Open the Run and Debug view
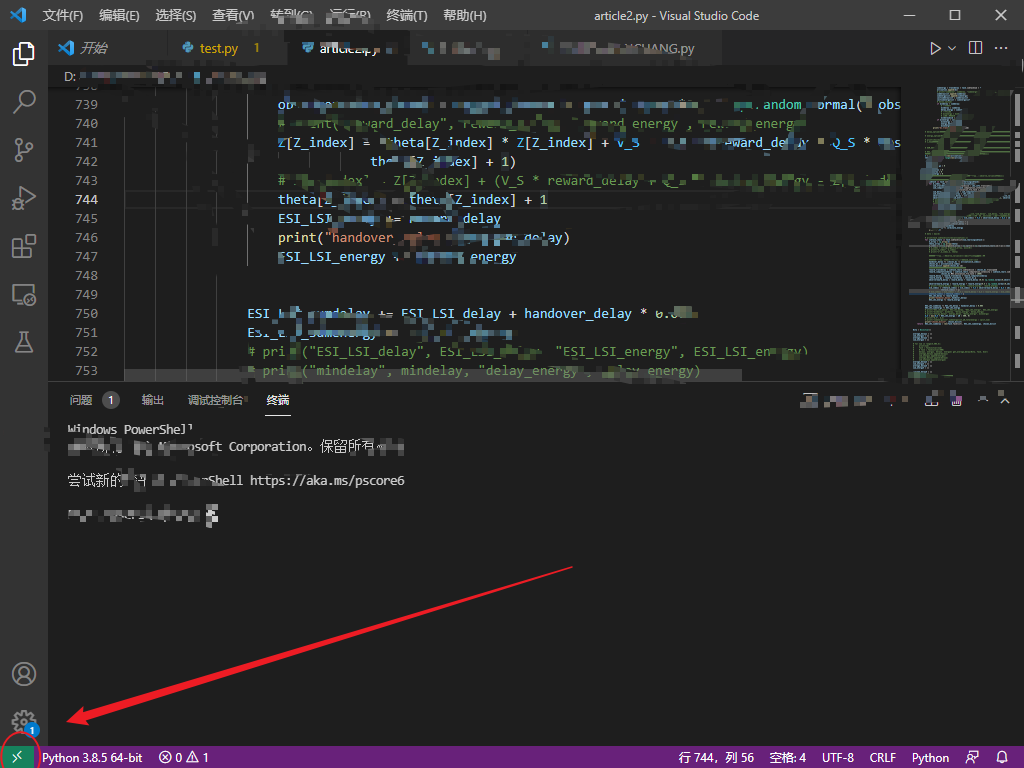This screenshot has width=1024, height=768. [x=24, y=198]
